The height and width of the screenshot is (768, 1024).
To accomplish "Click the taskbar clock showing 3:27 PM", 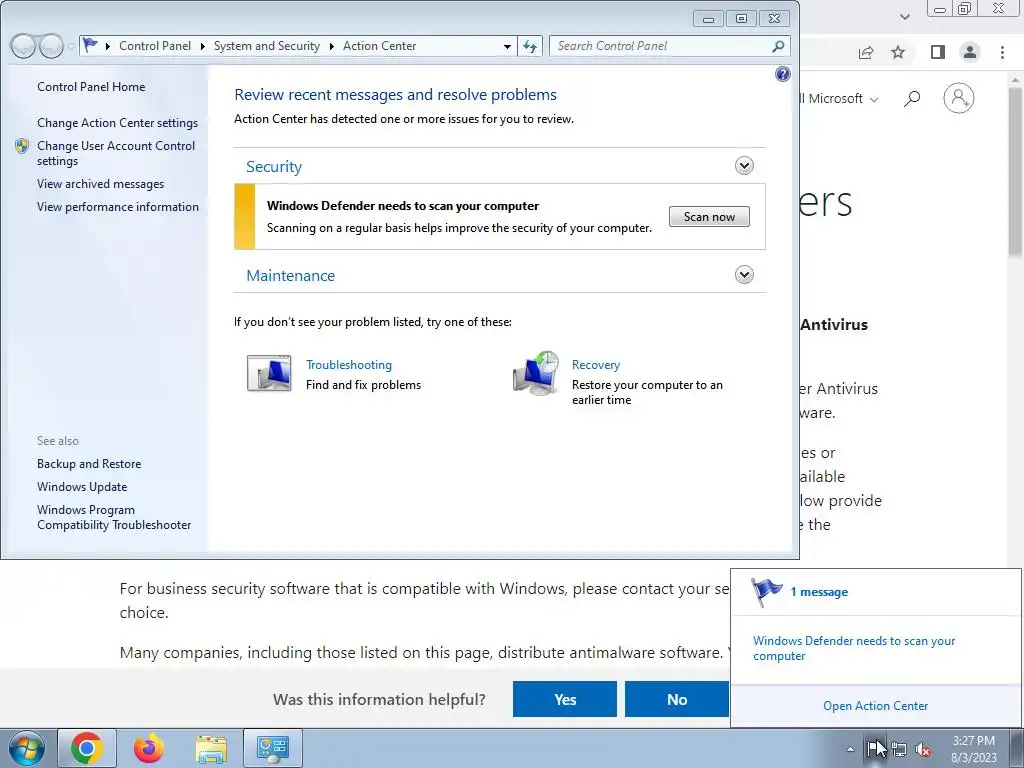I will [x=974, y=749].
